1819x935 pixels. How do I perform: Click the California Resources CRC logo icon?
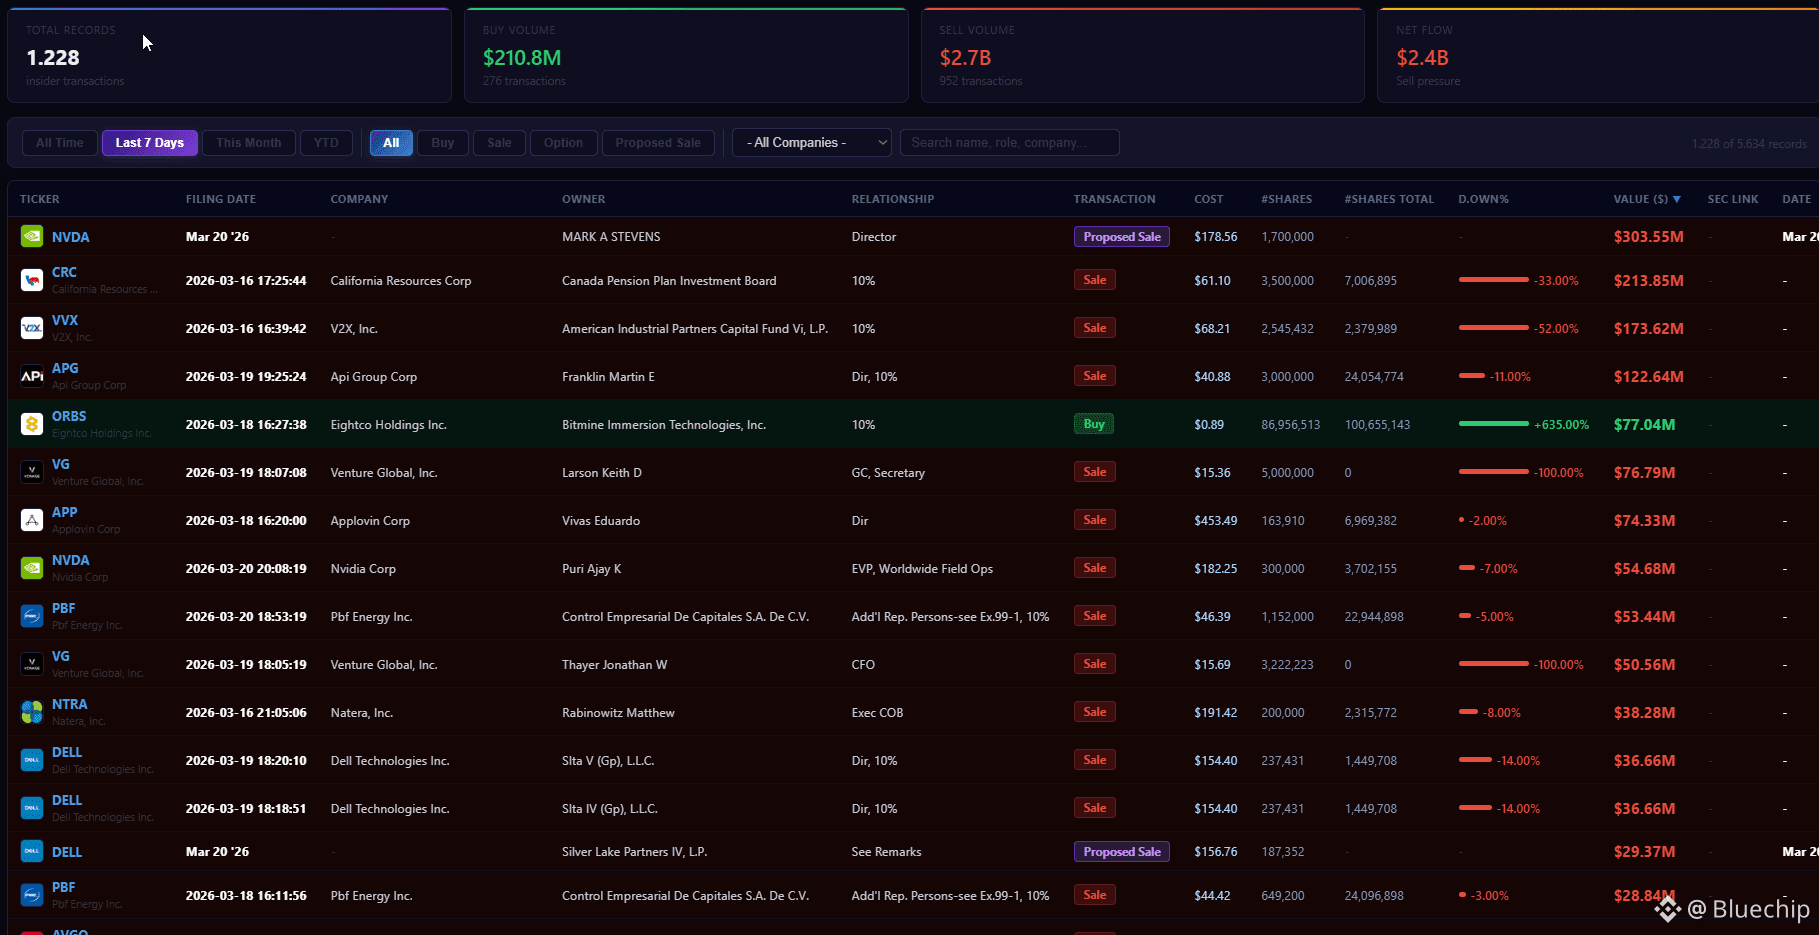click(32, 280)
